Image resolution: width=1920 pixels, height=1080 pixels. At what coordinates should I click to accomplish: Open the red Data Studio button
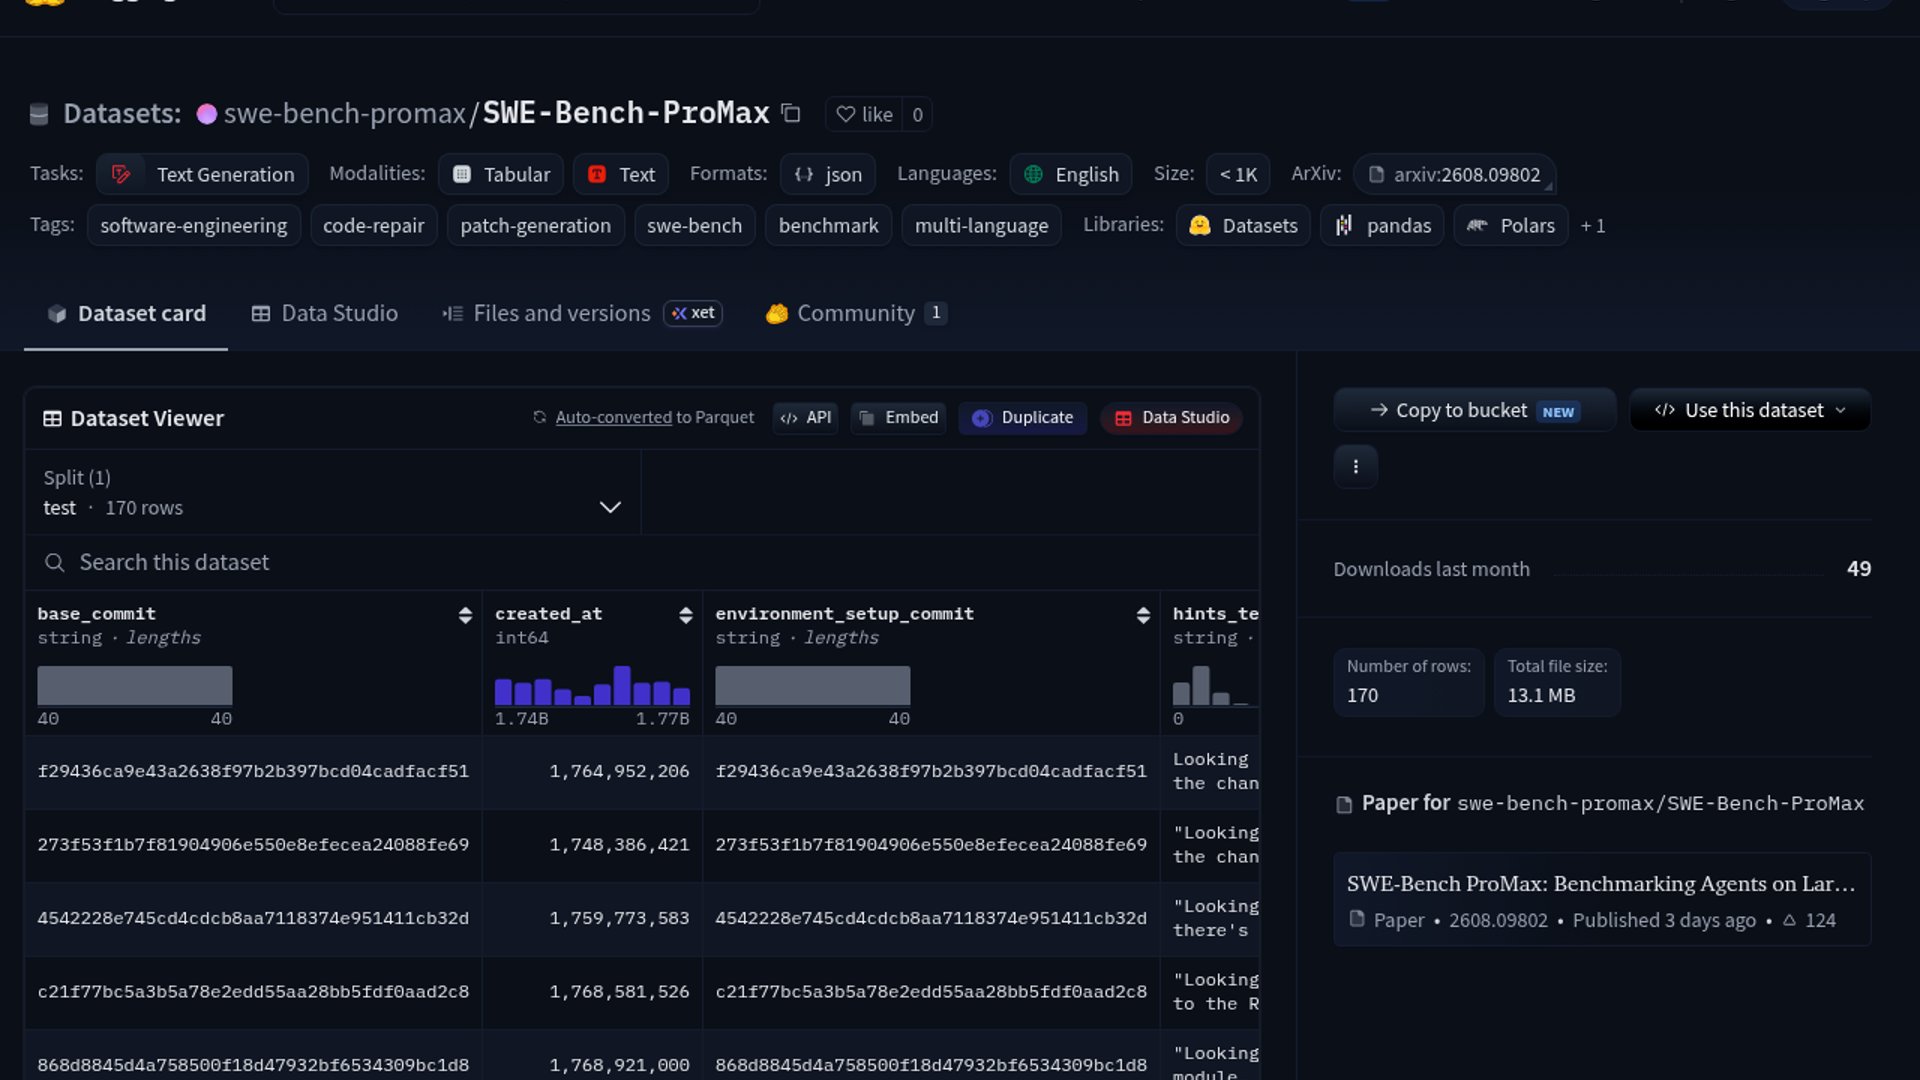1172,418
